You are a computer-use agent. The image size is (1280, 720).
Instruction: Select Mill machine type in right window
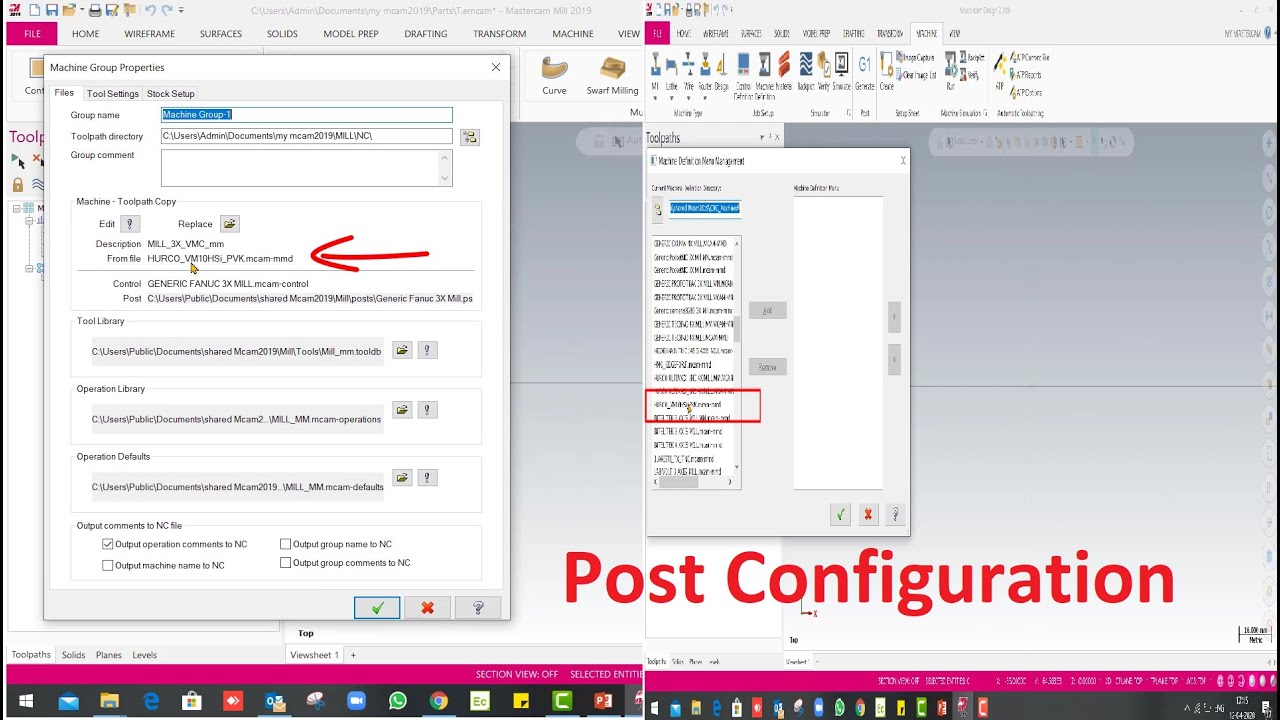(656, 72)
